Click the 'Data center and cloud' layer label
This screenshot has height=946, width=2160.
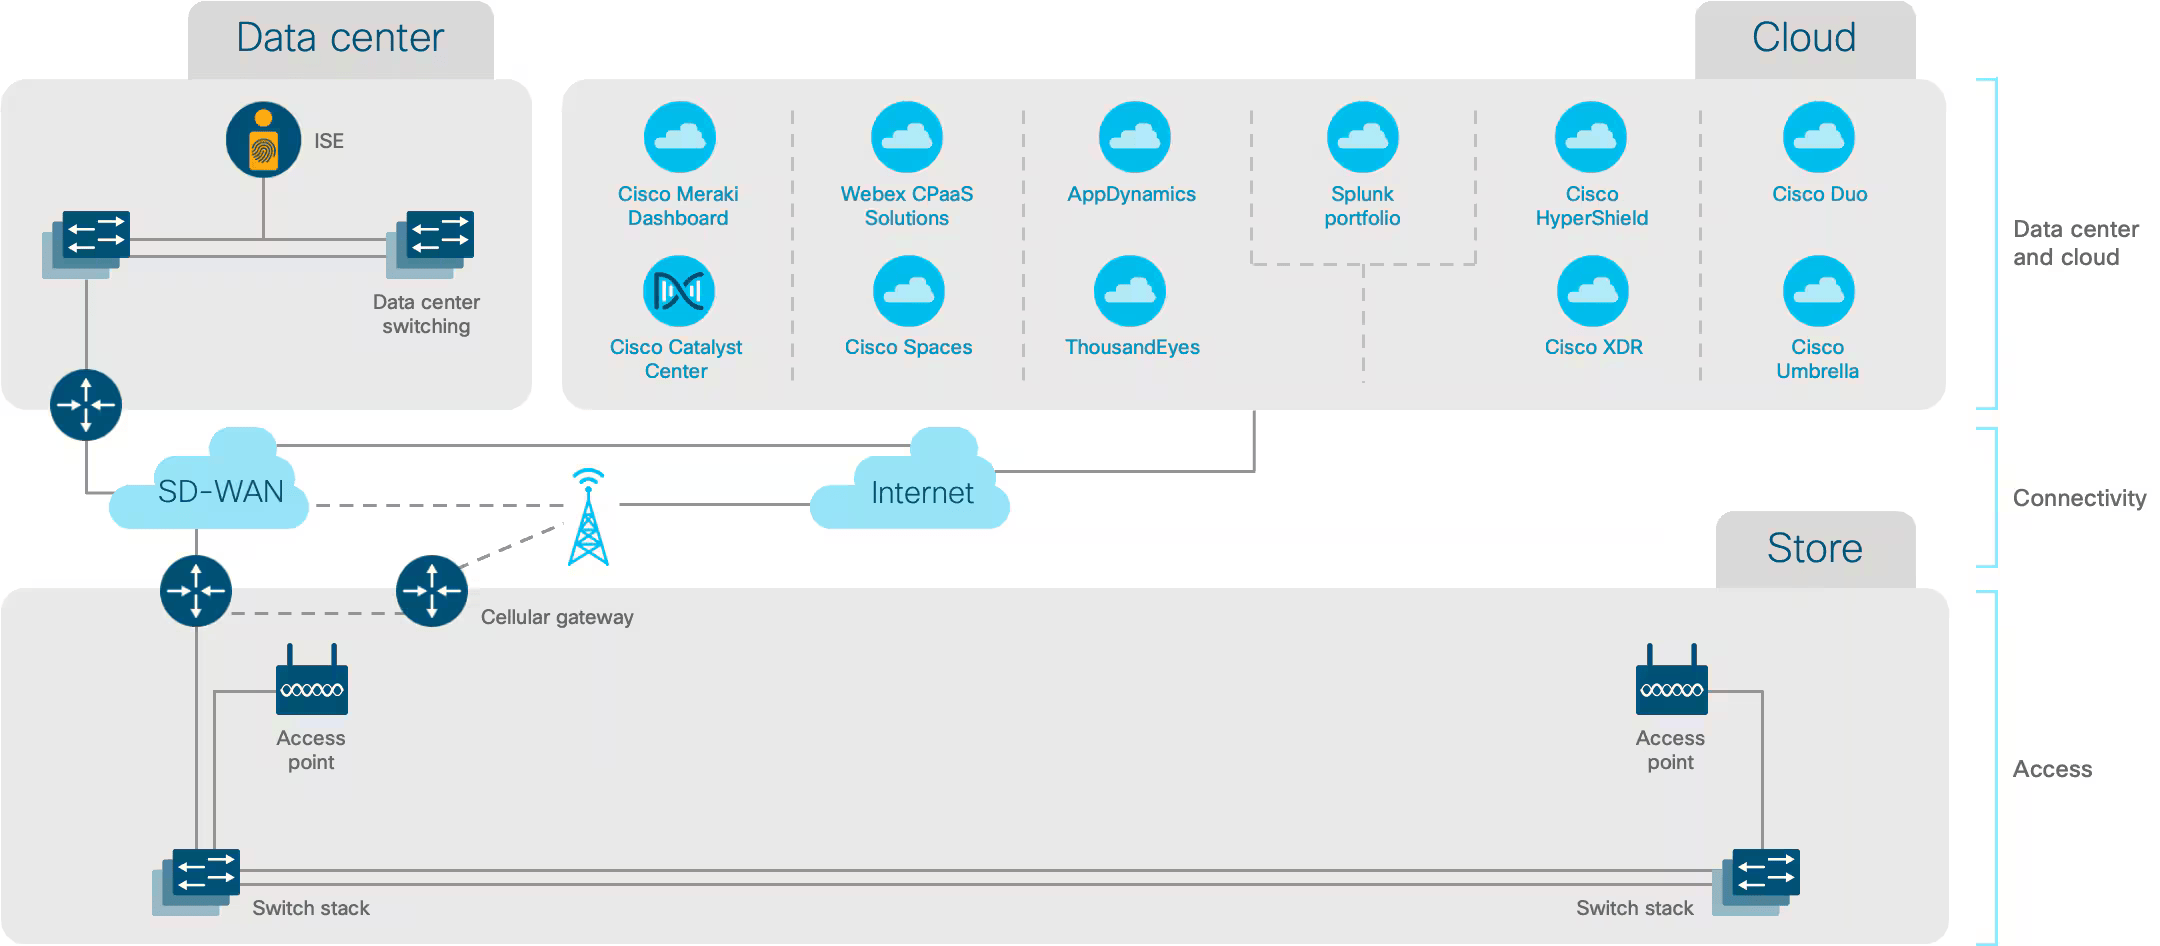[x=2075, y=243]
